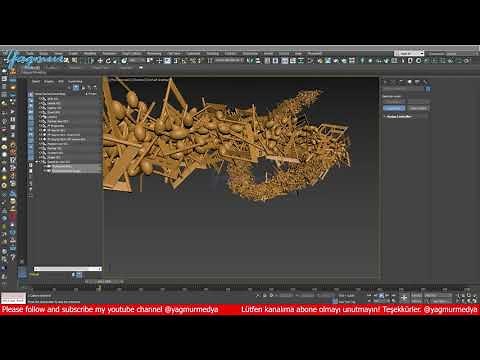Open the Animation menu
This screenshot has width=480, height=360.
[110, 53]
